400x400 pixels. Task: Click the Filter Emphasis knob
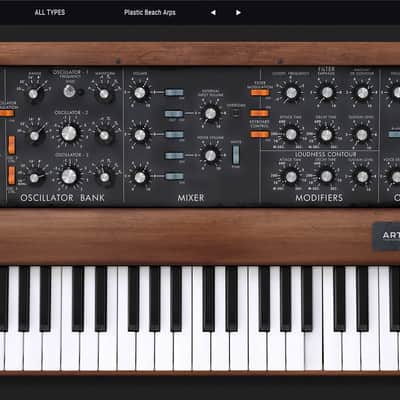coord(327,92)
